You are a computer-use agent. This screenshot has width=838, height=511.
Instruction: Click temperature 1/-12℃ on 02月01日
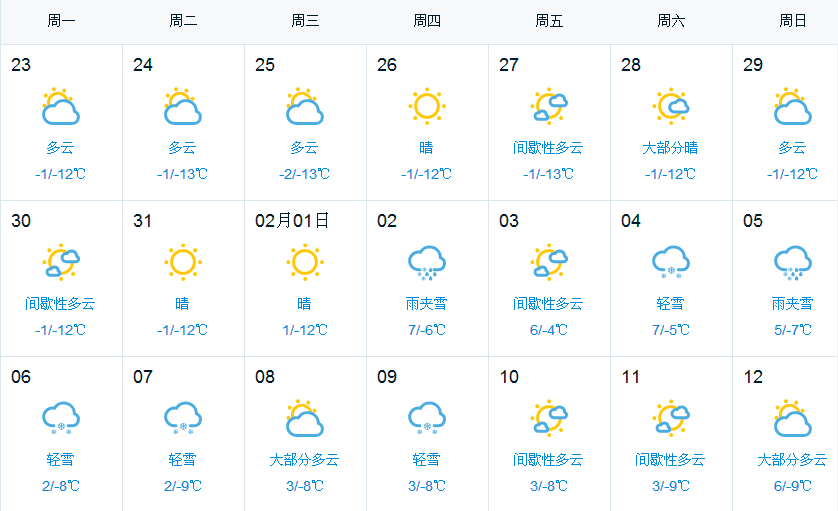pyautogui.click(x=305, y=330)
